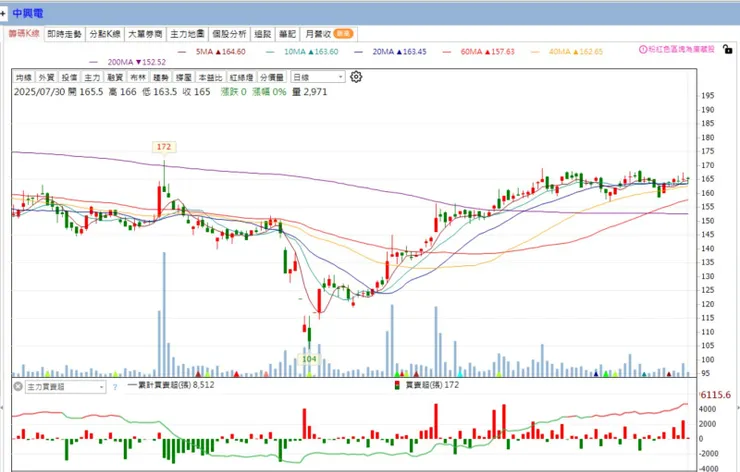Switch to the 分點K線 tab
Screen dimensions: 740x472
click(x=105, y=34)
